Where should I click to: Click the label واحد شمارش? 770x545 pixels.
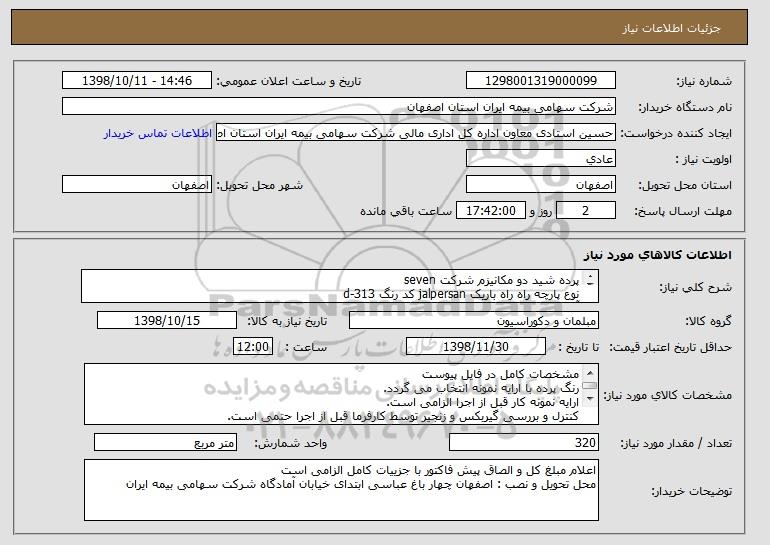(x=290, y=443)
